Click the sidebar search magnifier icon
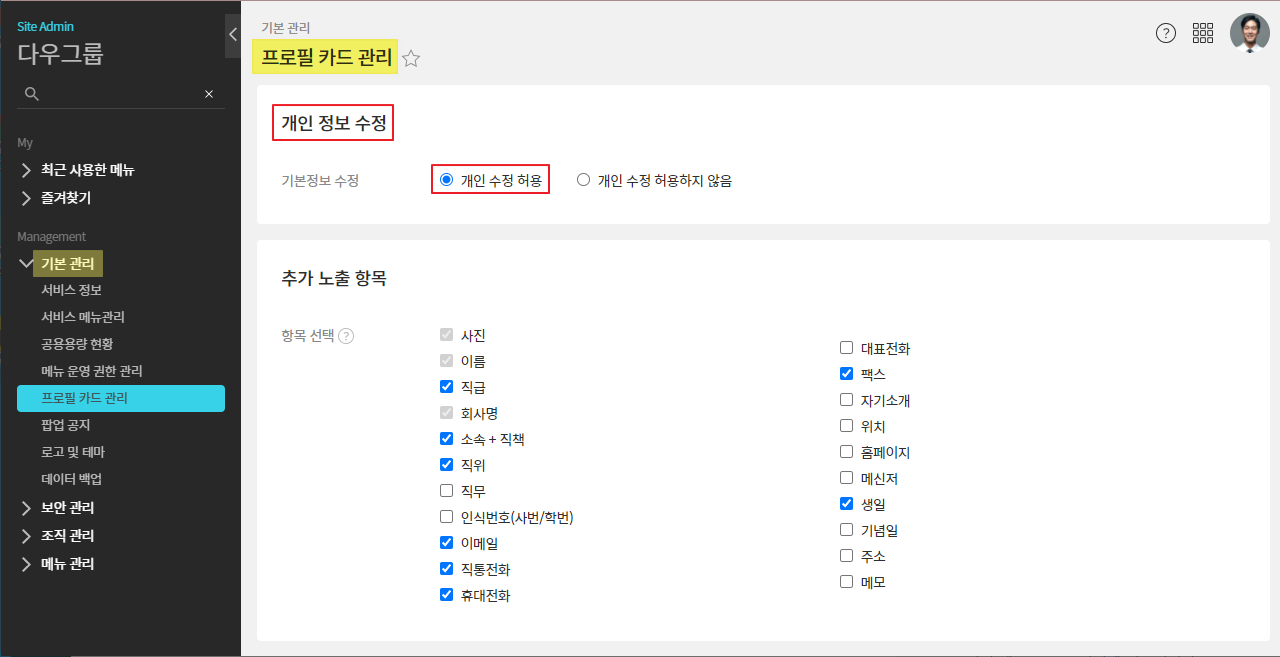This screenshot has width=1280, height=657. coord(32,94)
